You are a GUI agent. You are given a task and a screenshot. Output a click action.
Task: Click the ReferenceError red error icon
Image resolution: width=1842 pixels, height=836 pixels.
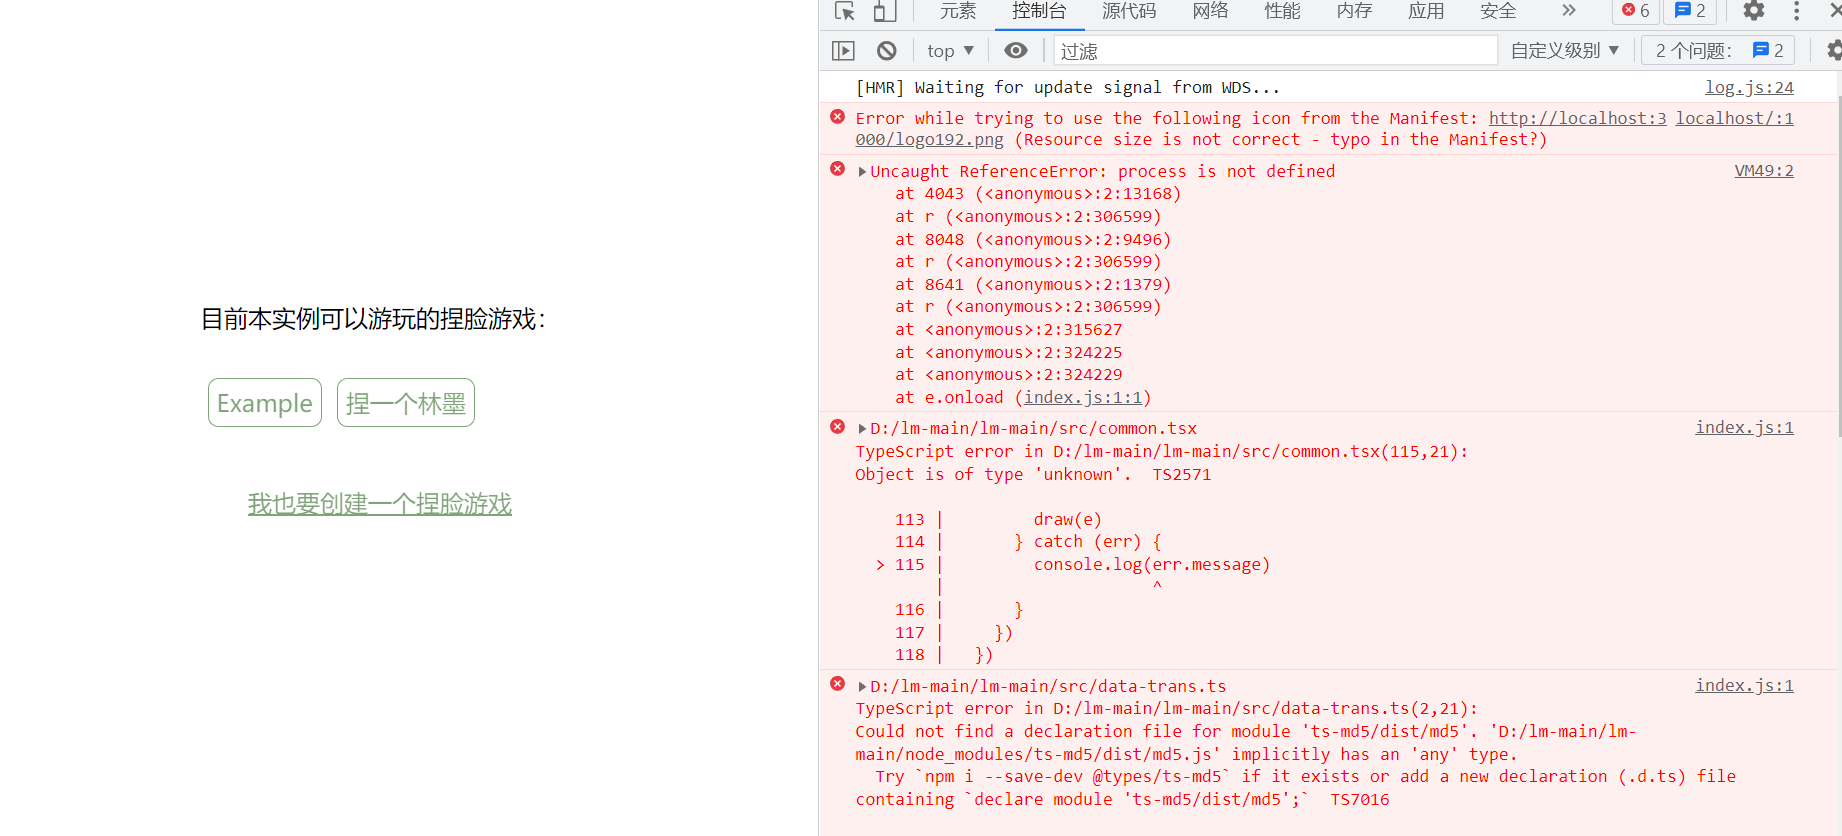pyautogui.click(x=838, y=169)
